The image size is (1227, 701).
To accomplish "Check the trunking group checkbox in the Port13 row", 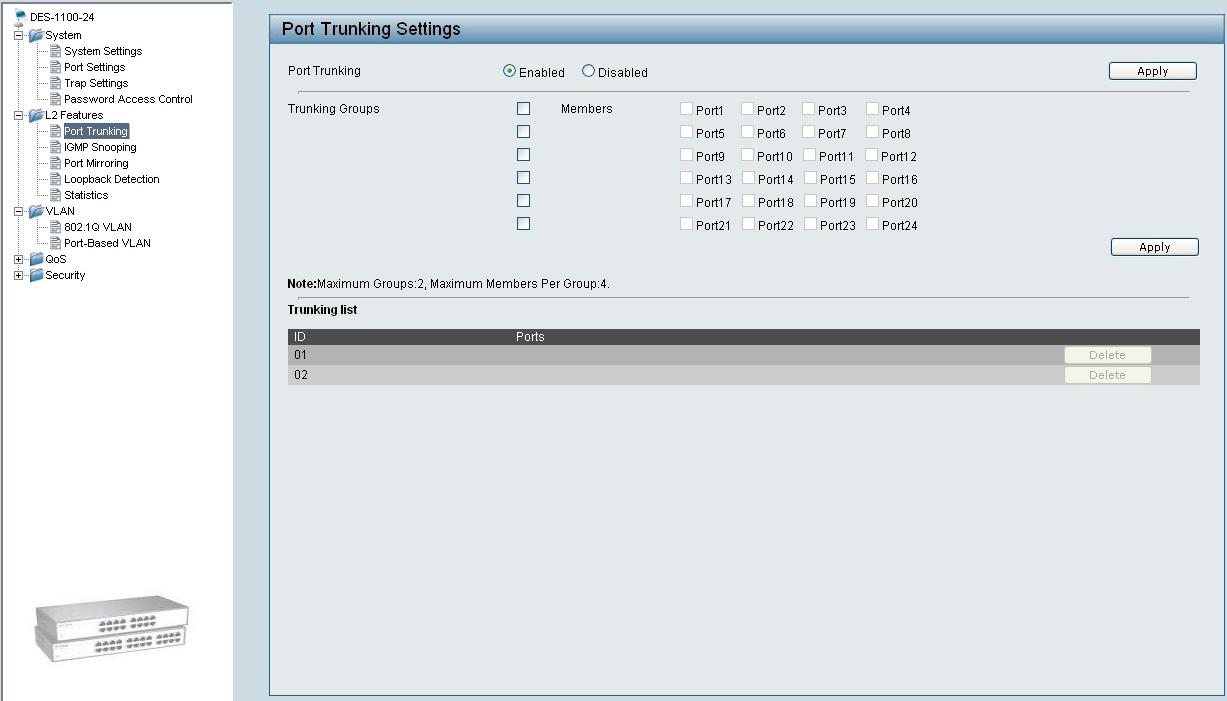I will [523, 177].
